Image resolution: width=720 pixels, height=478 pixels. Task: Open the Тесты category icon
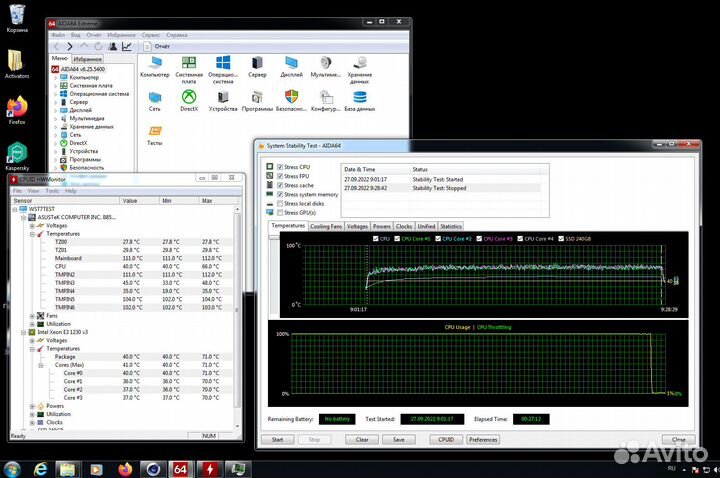click(155, 135)
